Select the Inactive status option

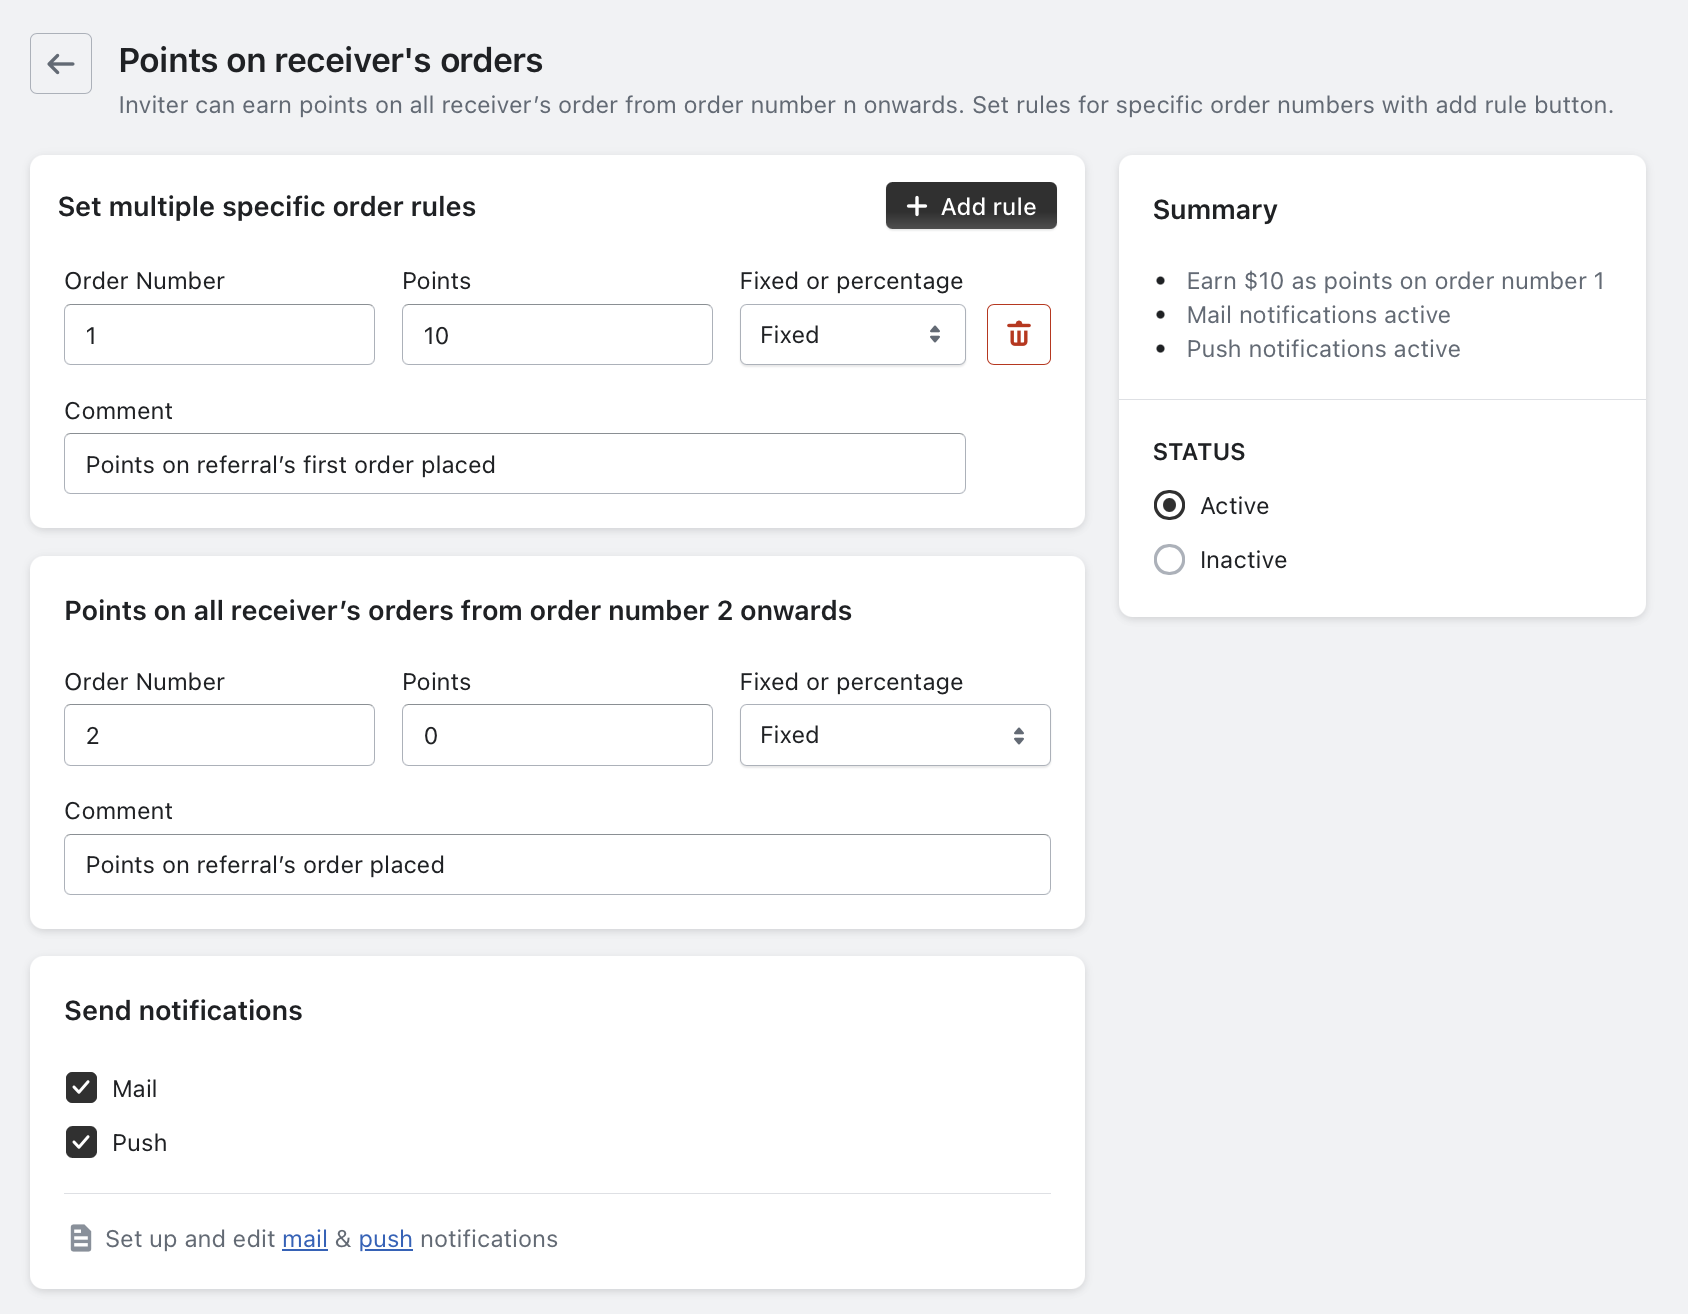click(1169, 560)
